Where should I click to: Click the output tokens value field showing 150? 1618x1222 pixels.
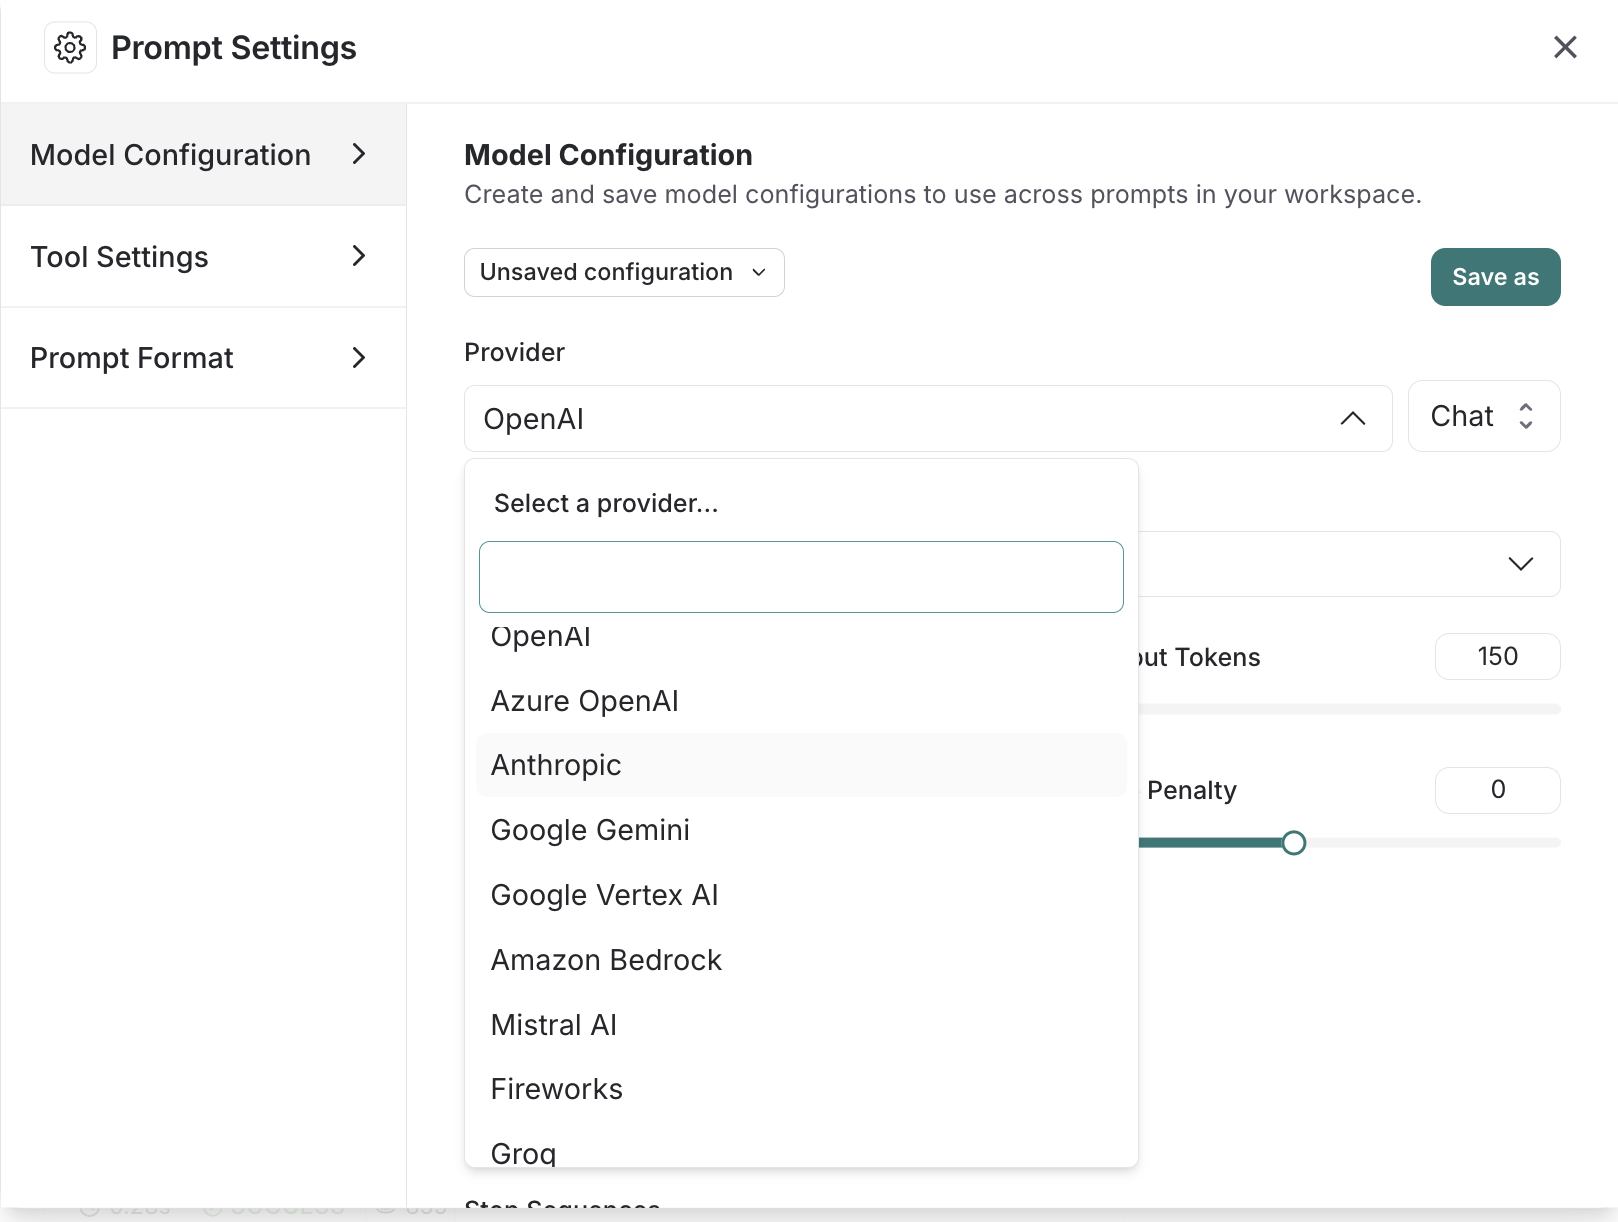pyautogui.click(x=1497, y=657)
